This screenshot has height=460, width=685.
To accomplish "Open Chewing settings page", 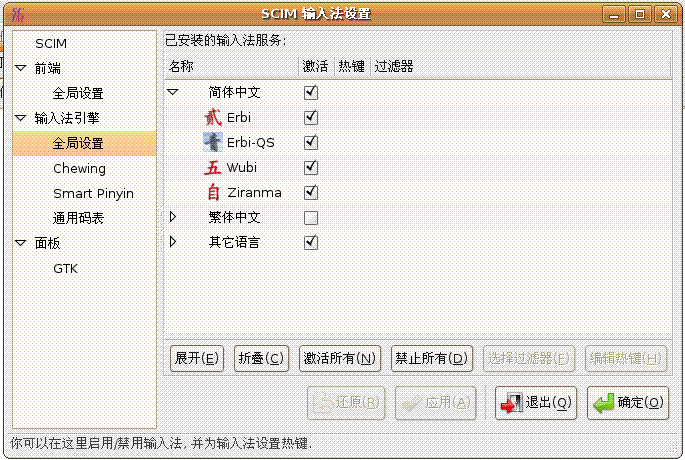I will 80,169.
